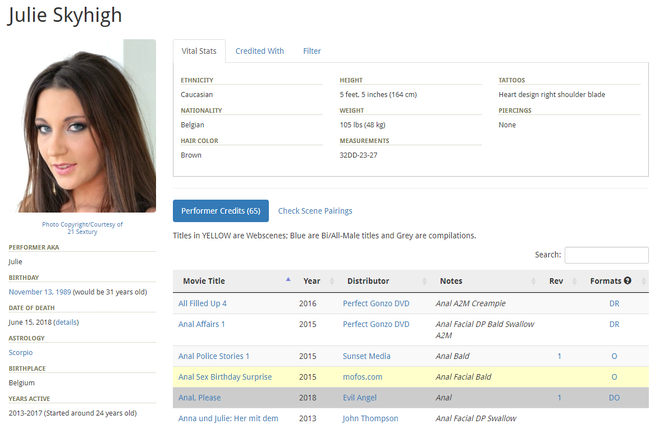Open review count for Anal Police Stories 1
This screenshot has height=424, width=650.
pyautogui.click(x=559, y=356)
